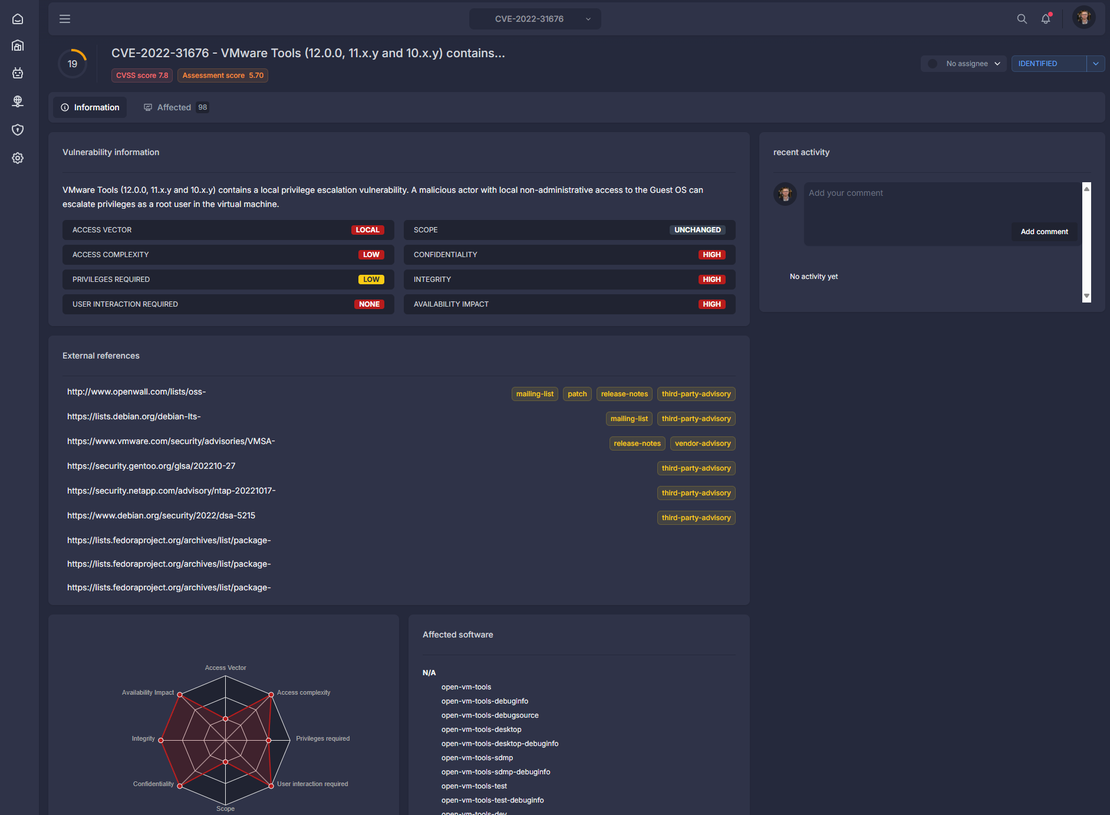Click the home icon in sidebar
This screenshot has height=815, width=1110.
(18, 19)
